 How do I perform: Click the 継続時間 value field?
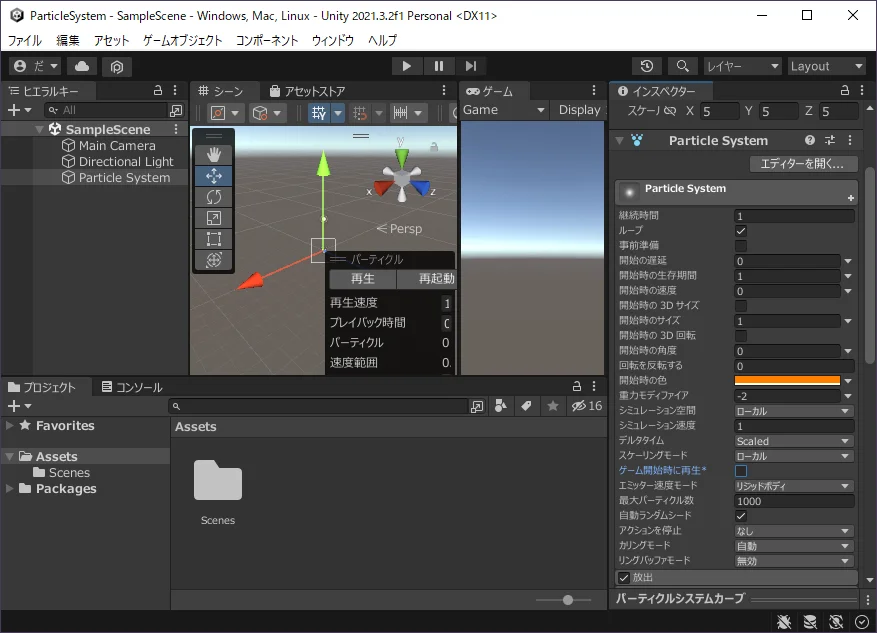(x=794, y=216)
